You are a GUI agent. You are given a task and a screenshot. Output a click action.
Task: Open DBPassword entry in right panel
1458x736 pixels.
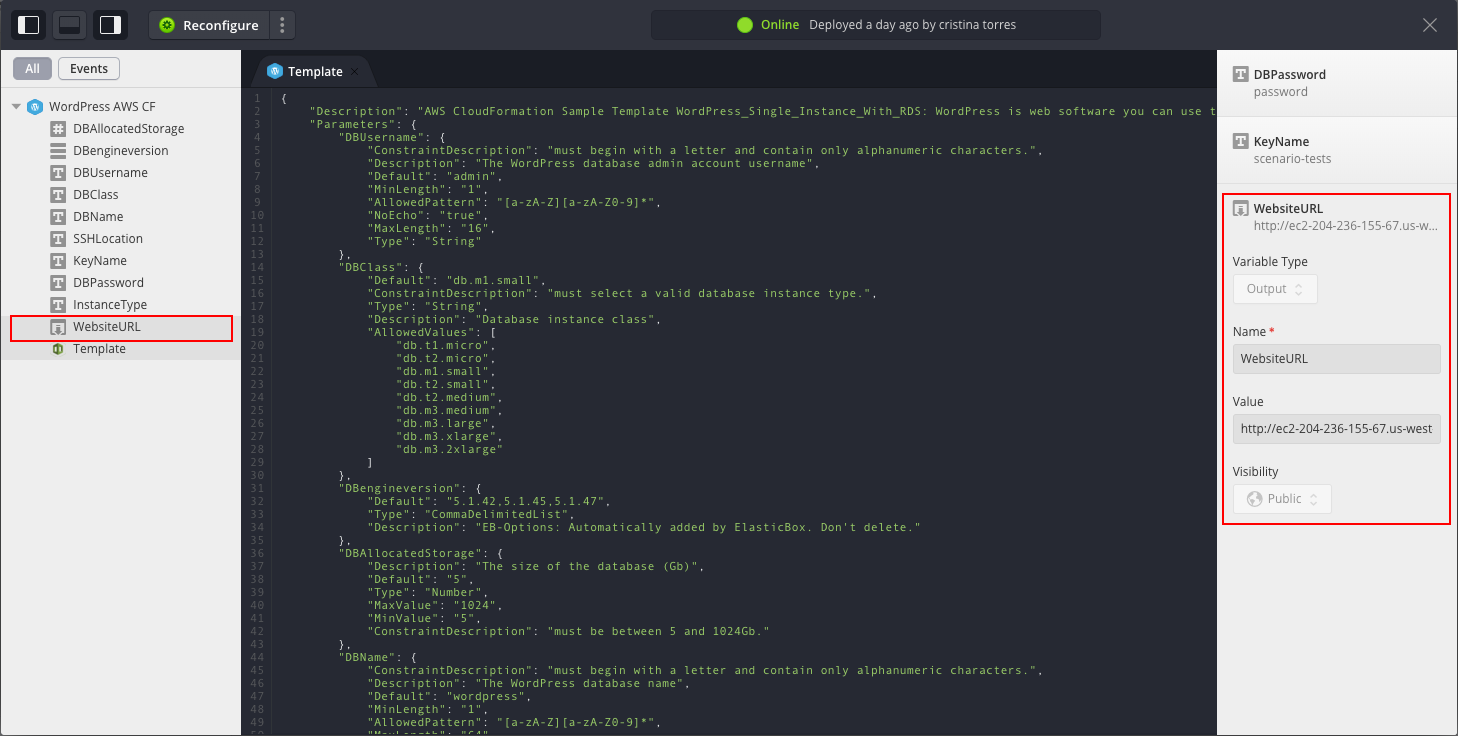coord(1337,83)
